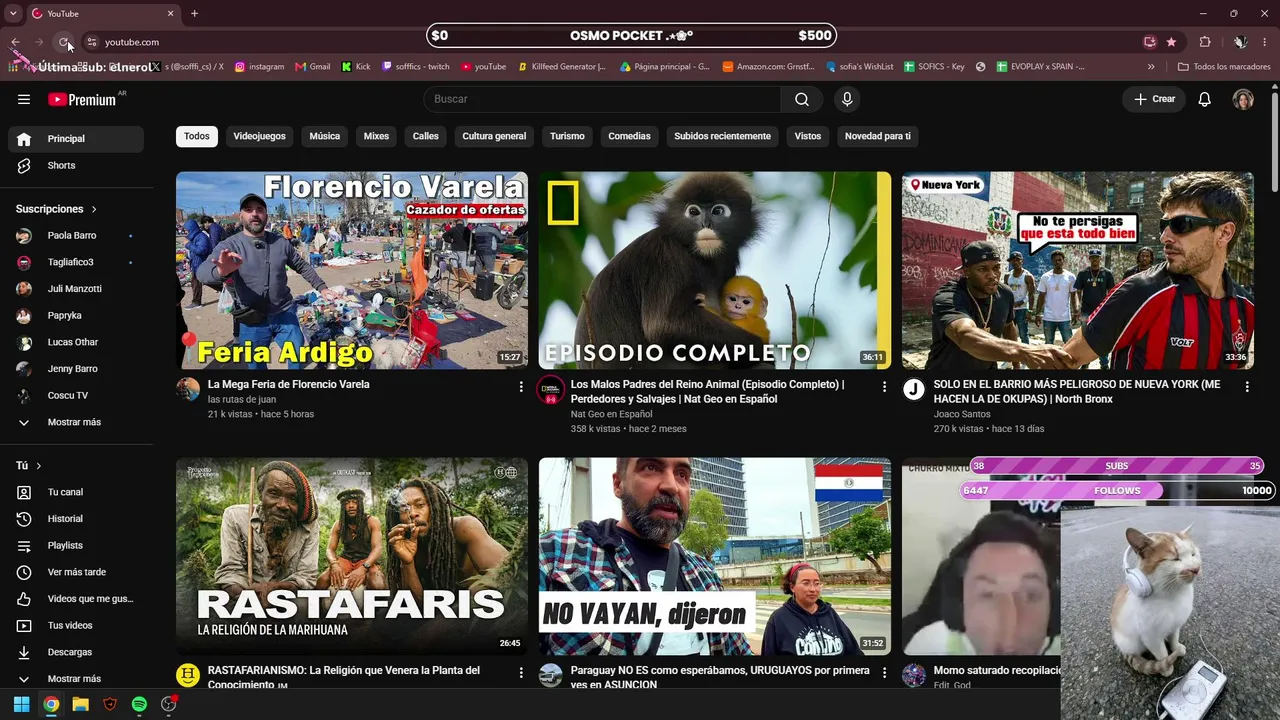Play the monkey EPISODIO COMPLETO thumbnail
1280x720 pixels.
pyautogui.click(x=715, y=270)
